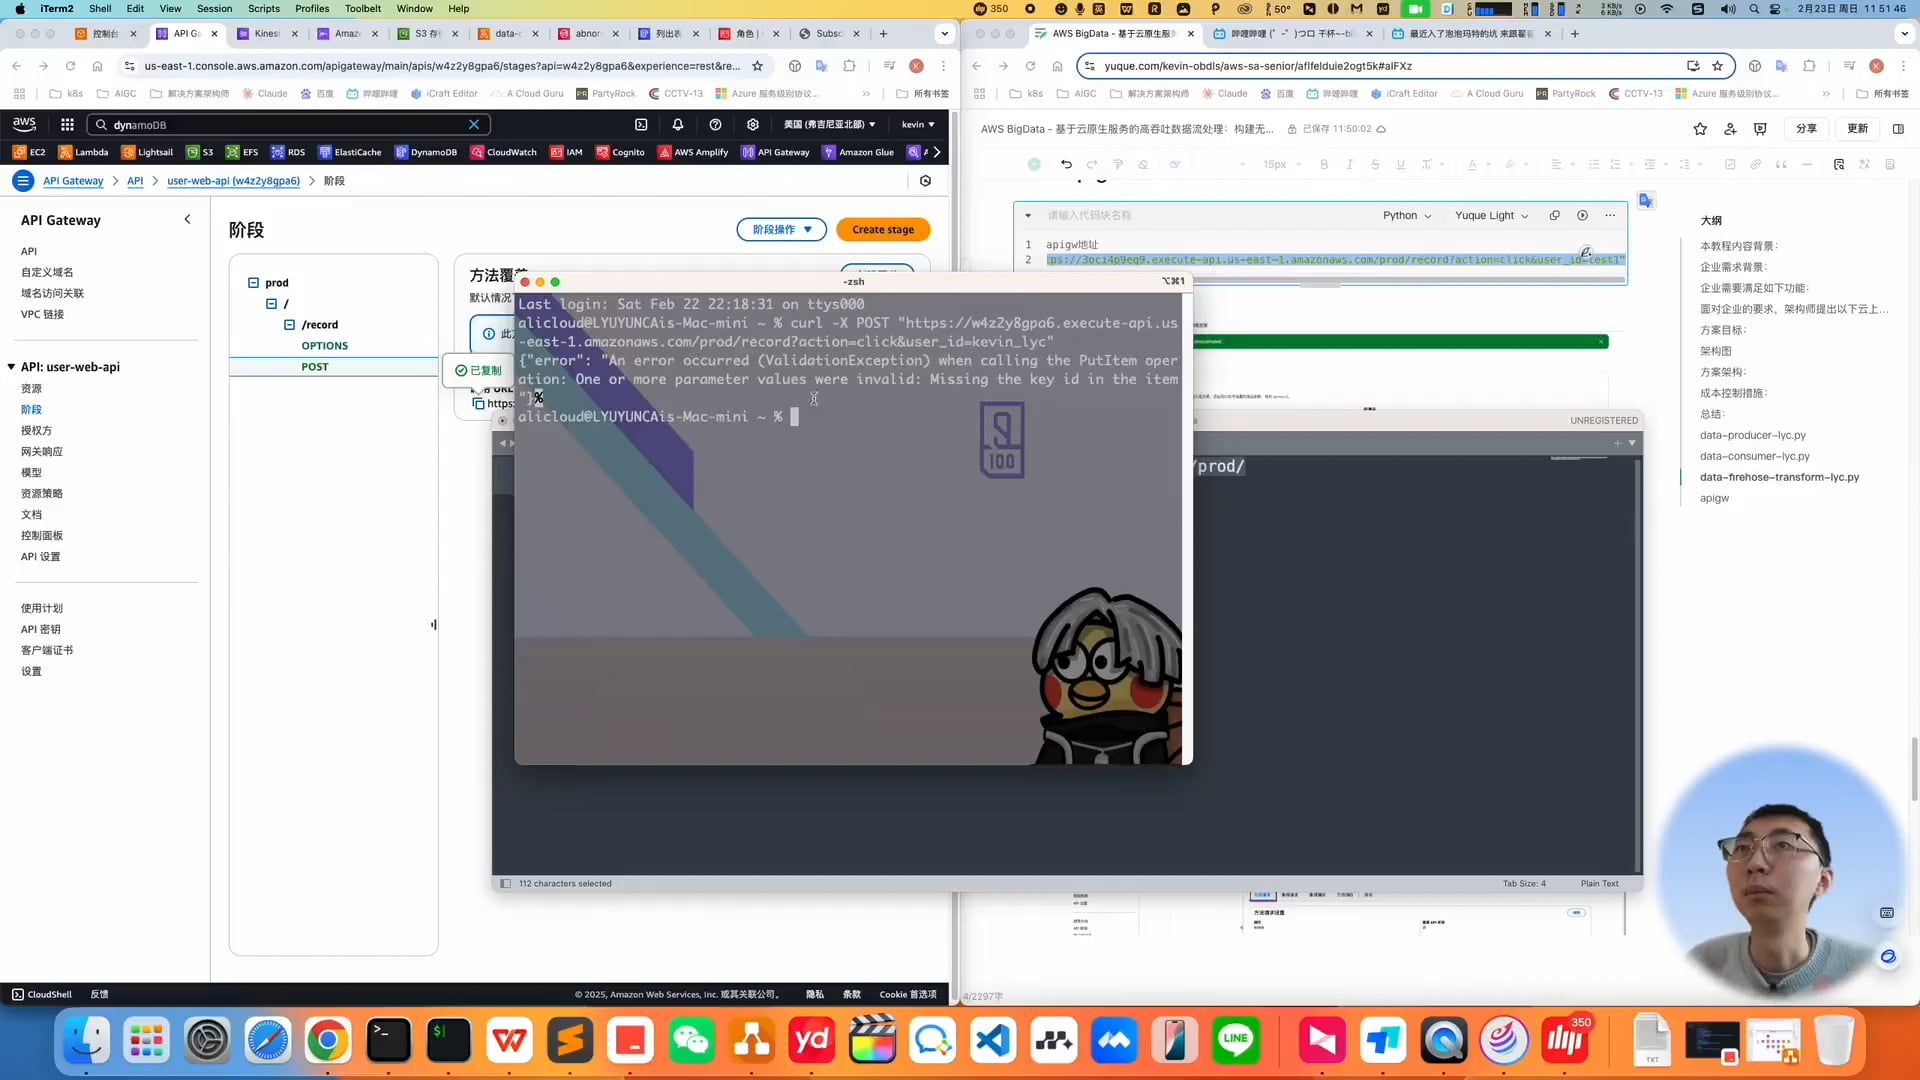Open AWS notifications bell
The image size is (1920, 1080).
[x=678, y=125]
